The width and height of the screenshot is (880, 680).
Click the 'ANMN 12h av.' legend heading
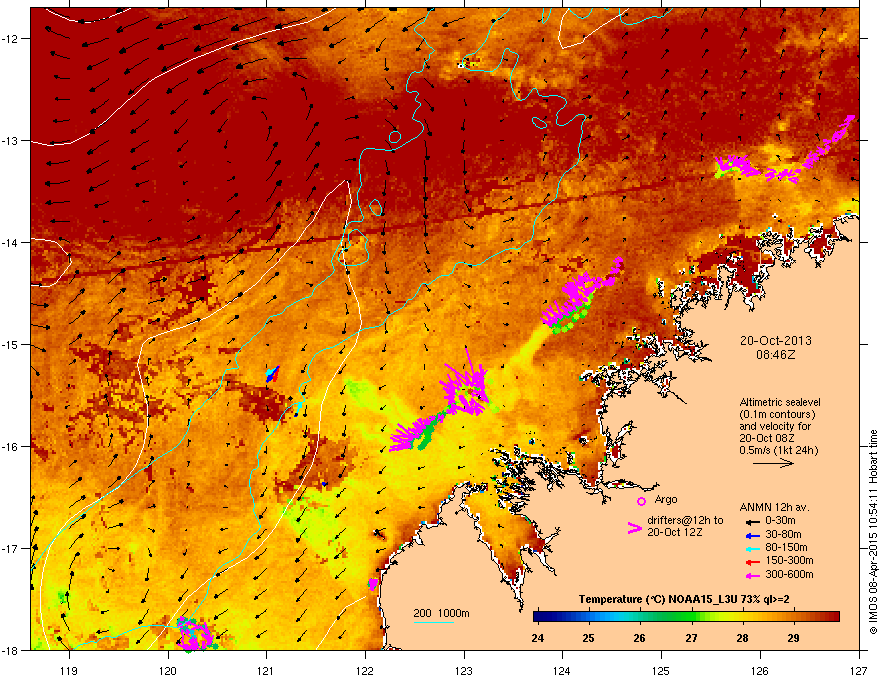774,507
